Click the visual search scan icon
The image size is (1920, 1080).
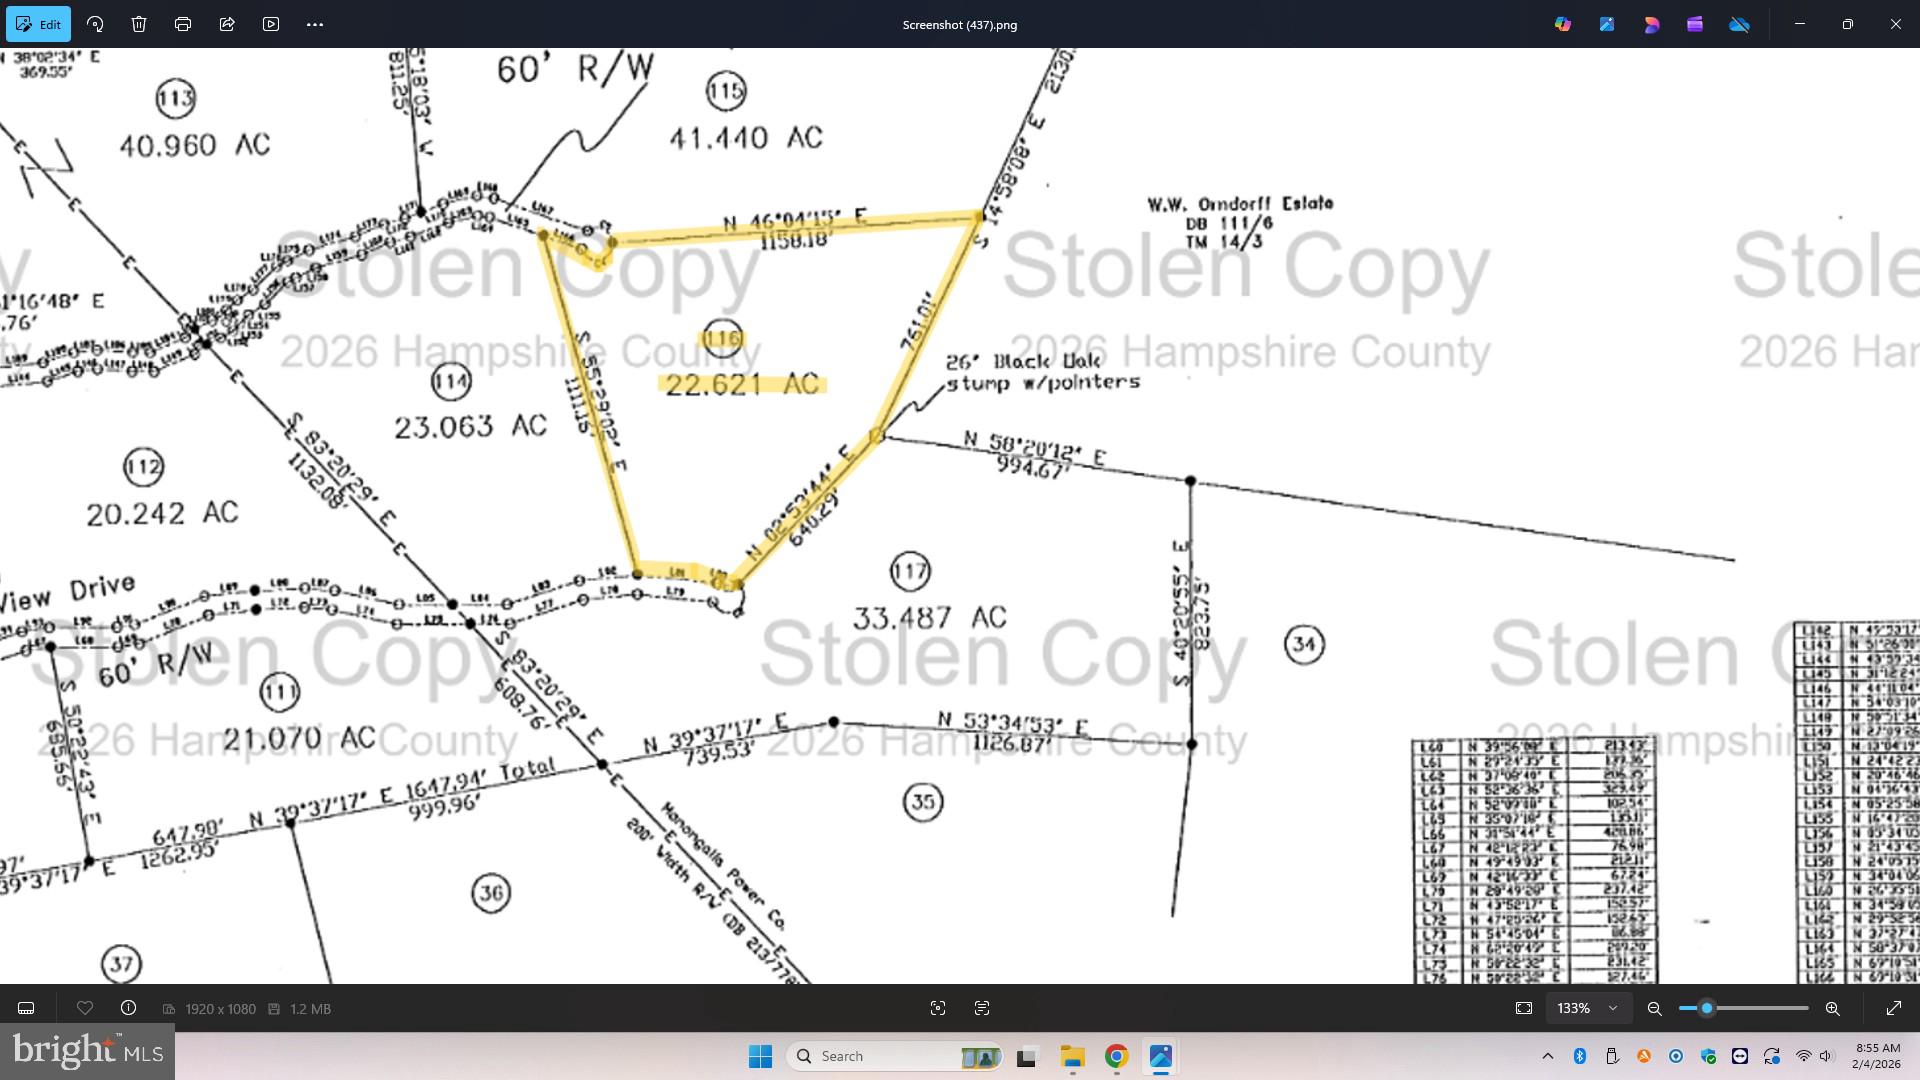[938, 1008]
